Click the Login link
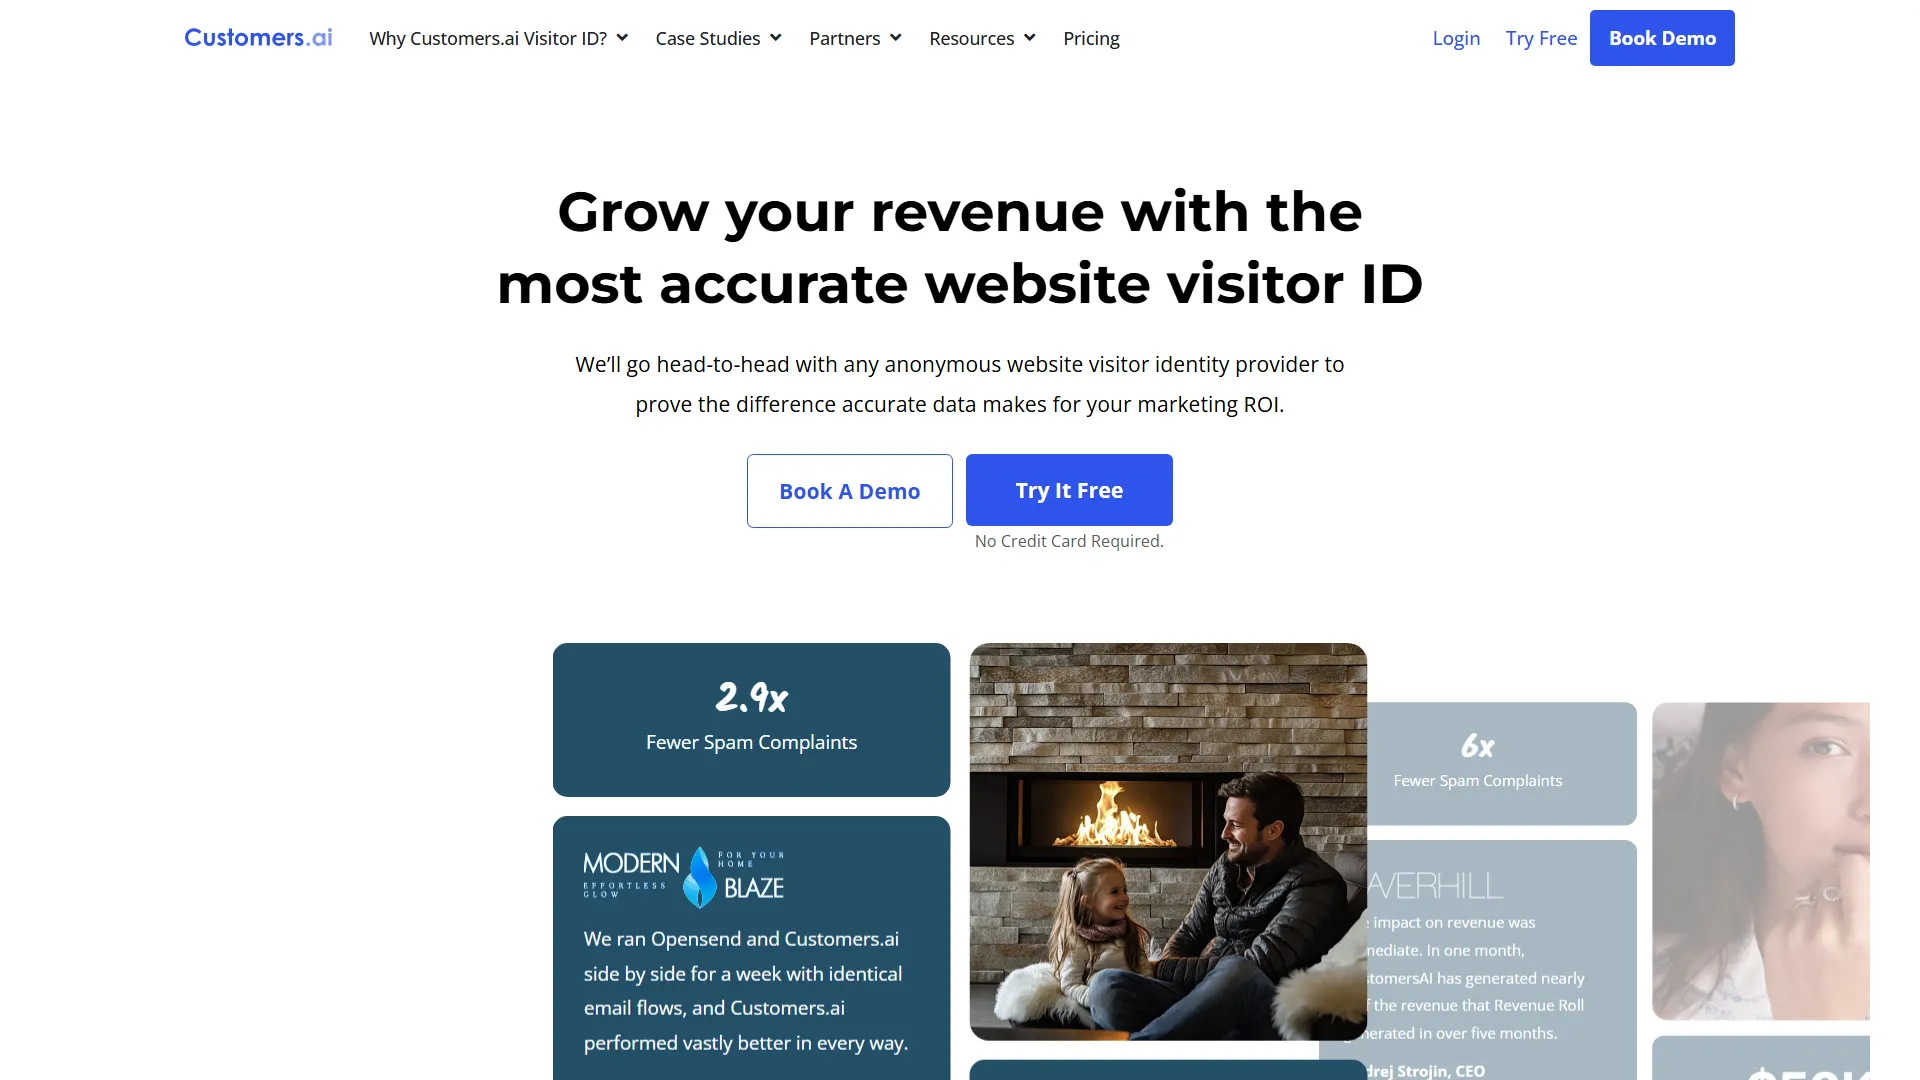This screenshot has width=1920, height=1080. click(1456, 38)
